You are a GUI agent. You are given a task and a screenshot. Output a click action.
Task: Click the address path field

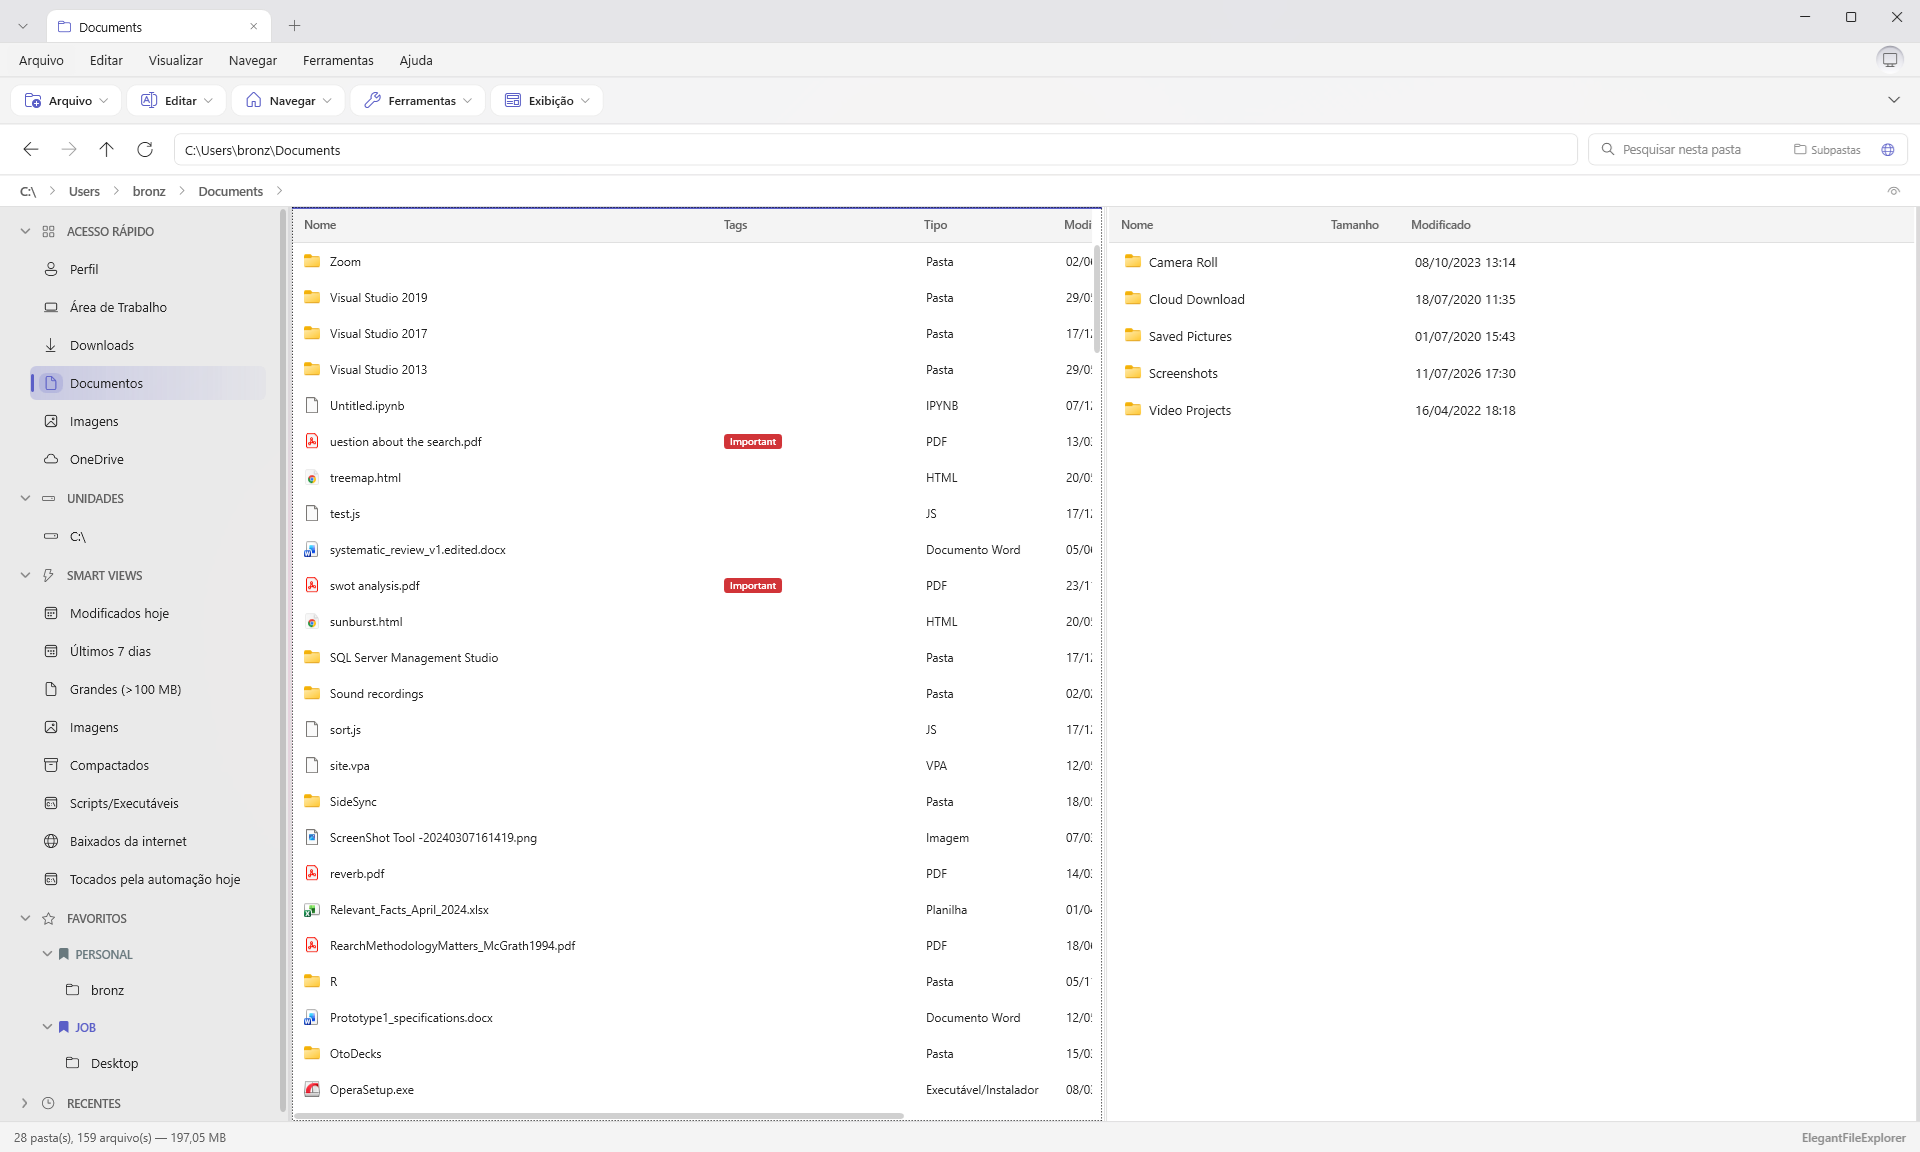tap(875, 150)
